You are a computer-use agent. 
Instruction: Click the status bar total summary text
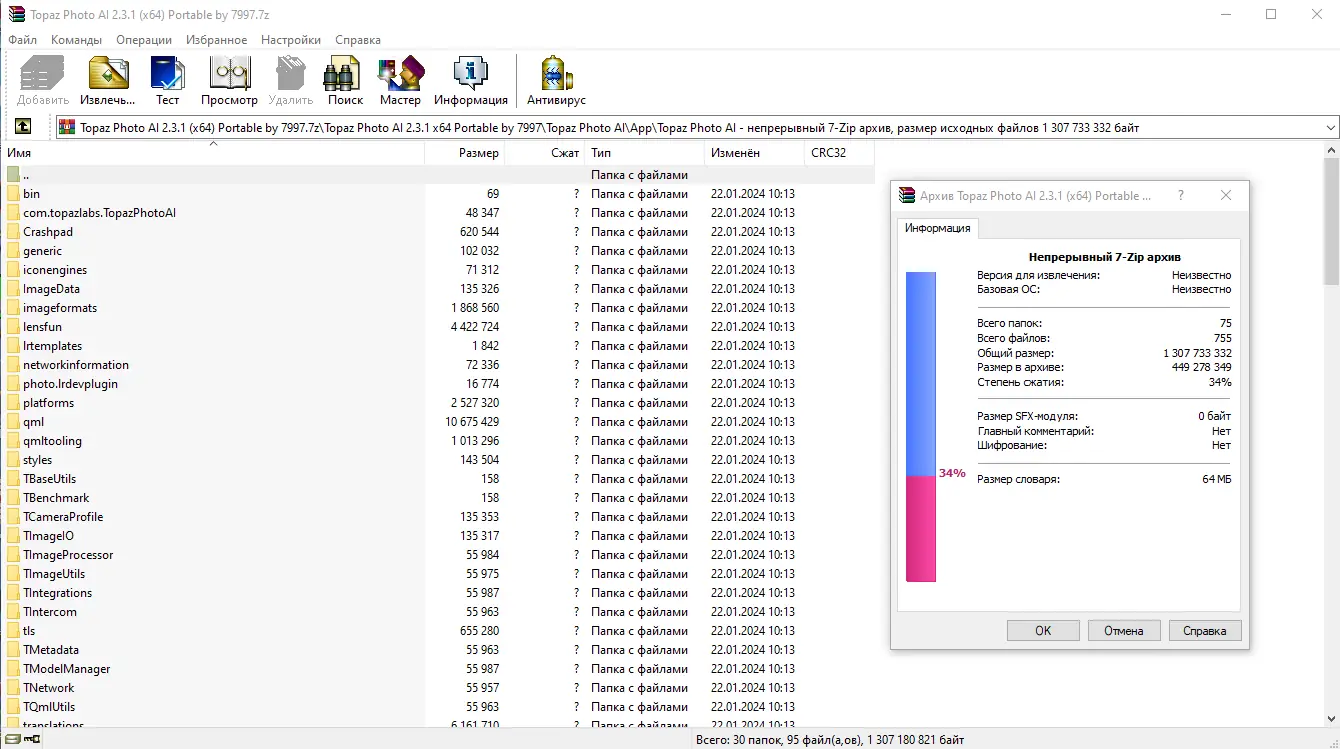coord(829,740)
